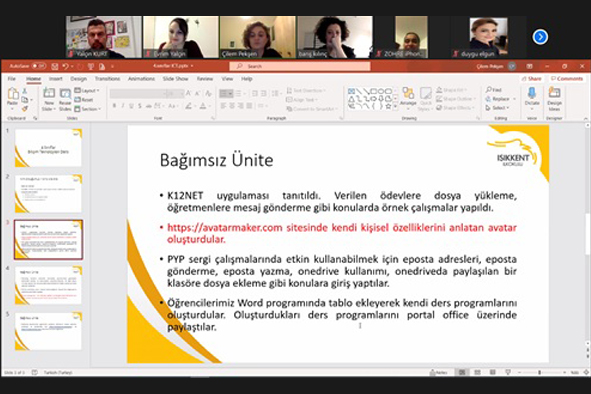Click the Paste icon in Clipboard group
Screen dimensions: 591x394
tap(13, 98)
